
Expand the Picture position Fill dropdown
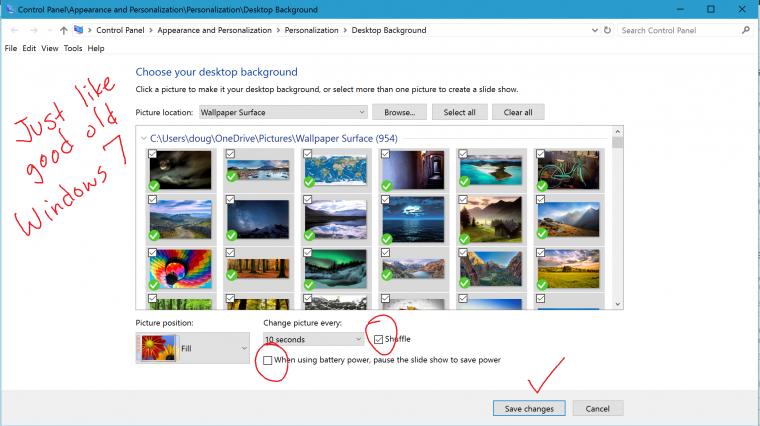pos(245,349)
